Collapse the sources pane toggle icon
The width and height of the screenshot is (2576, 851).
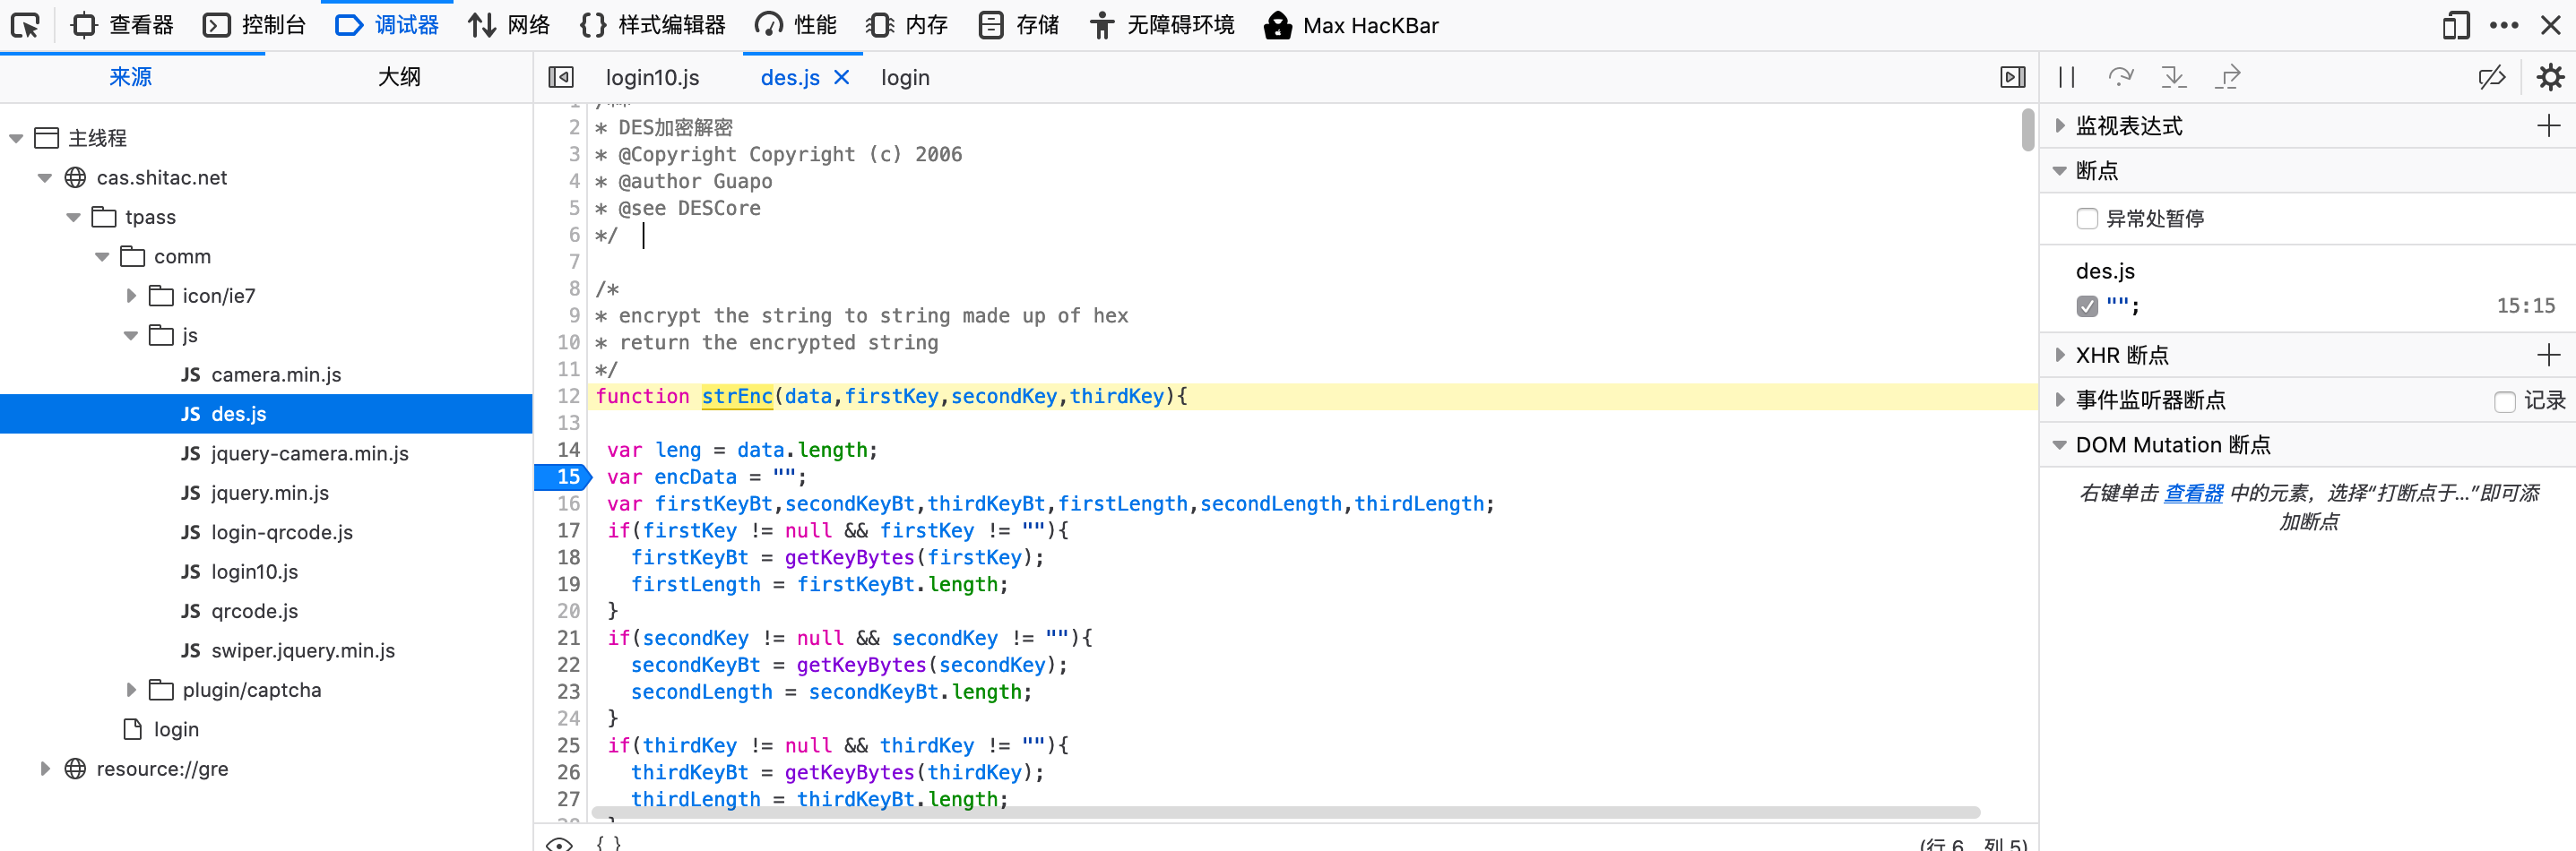point(561,77)
